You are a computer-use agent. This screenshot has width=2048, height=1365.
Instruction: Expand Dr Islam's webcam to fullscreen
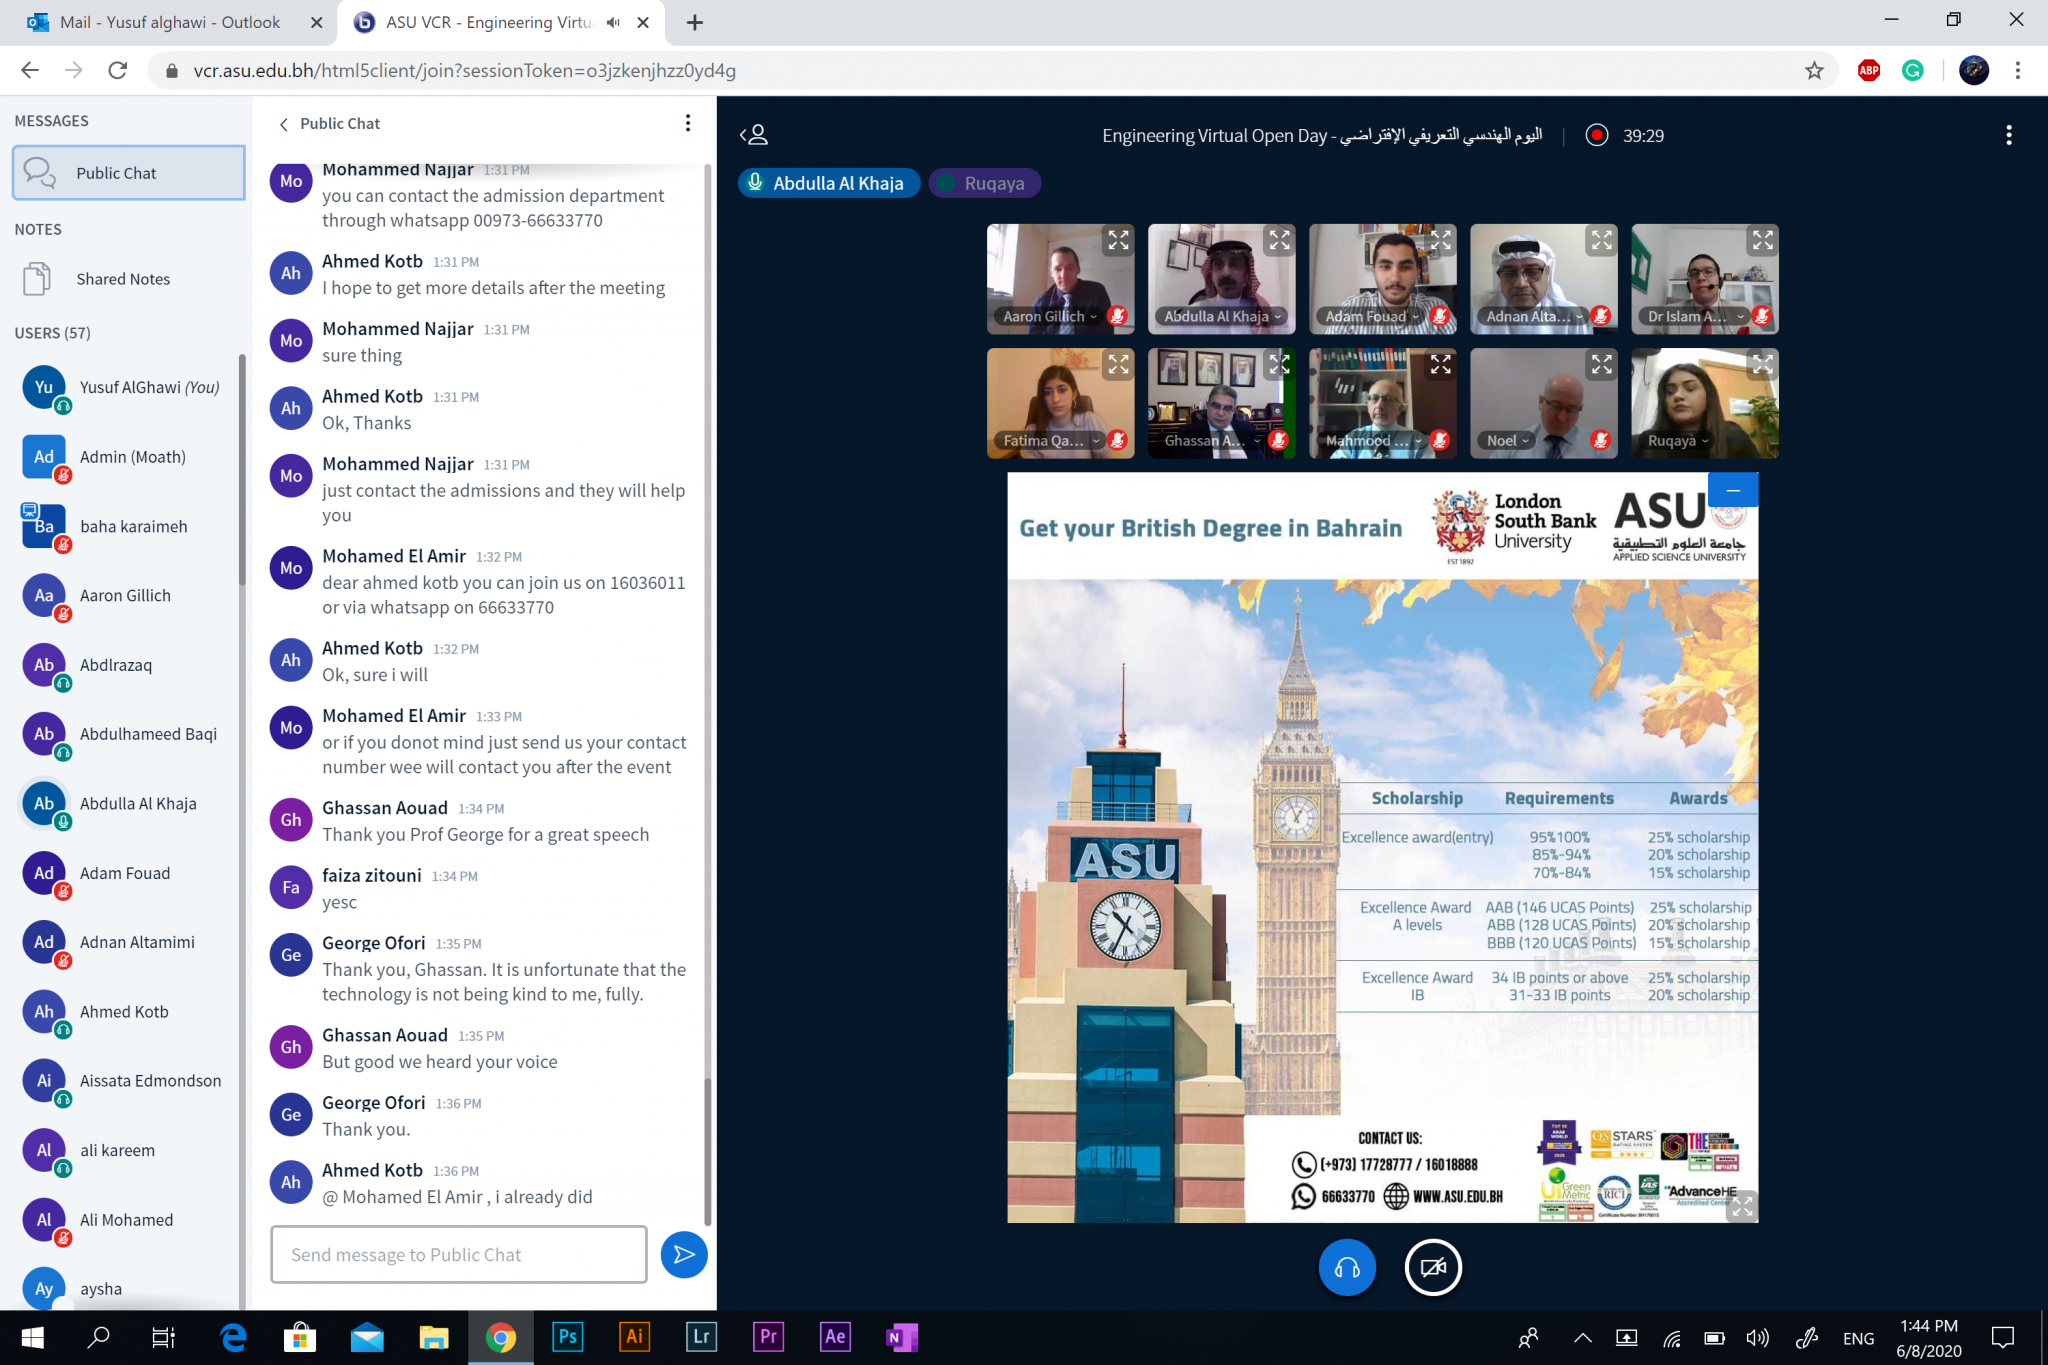[1762, 240]
